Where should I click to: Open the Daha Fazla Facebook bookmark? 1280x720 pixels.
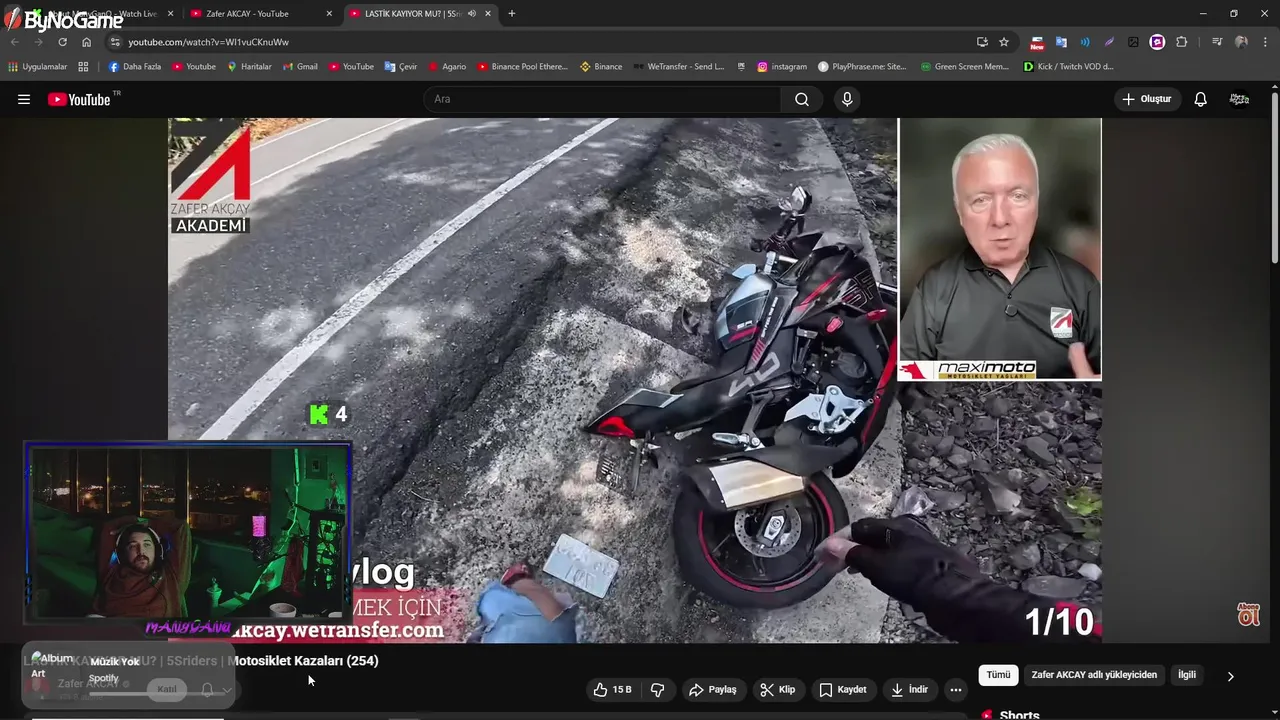(134, 67)
